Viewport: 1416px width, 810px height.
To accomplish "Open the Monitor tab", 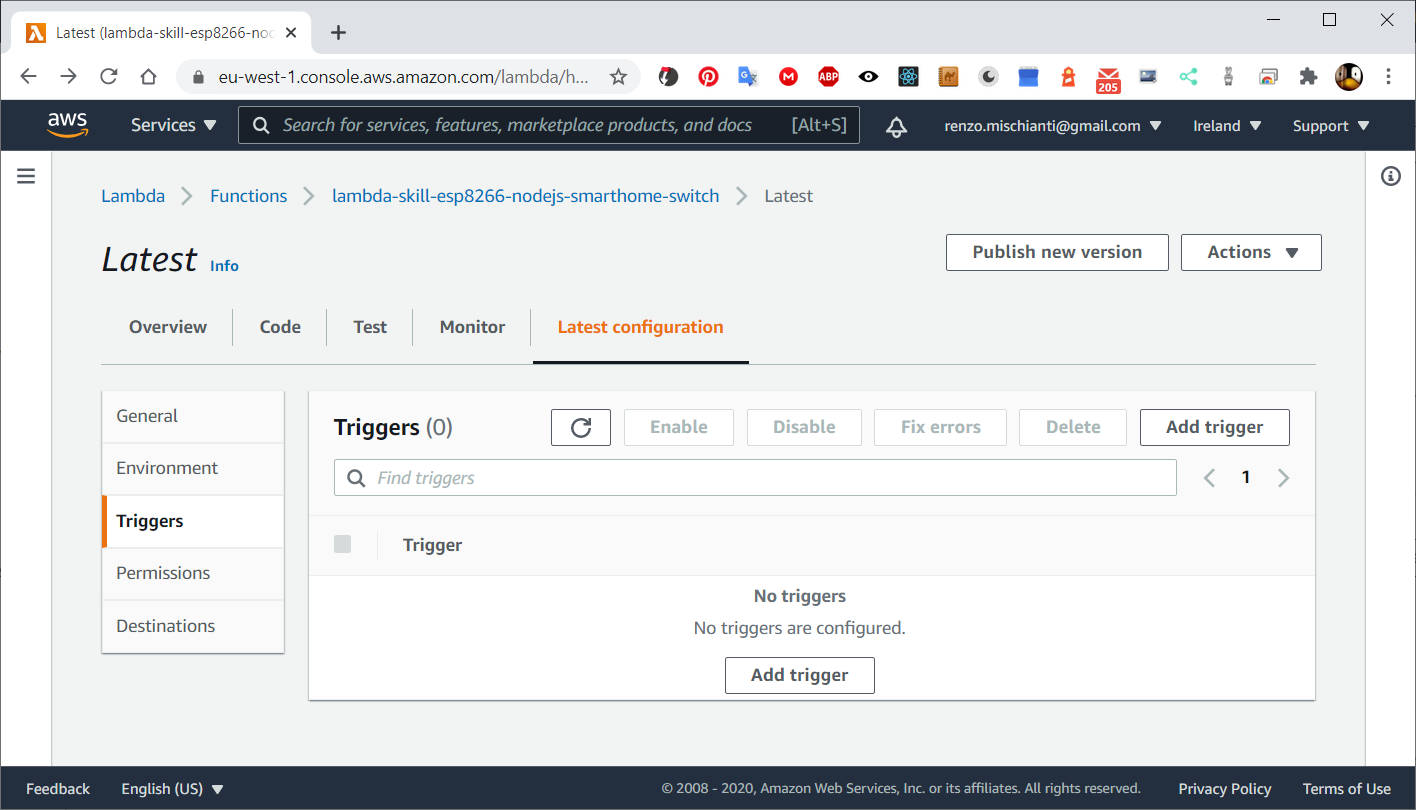I will tap(471, 326).
